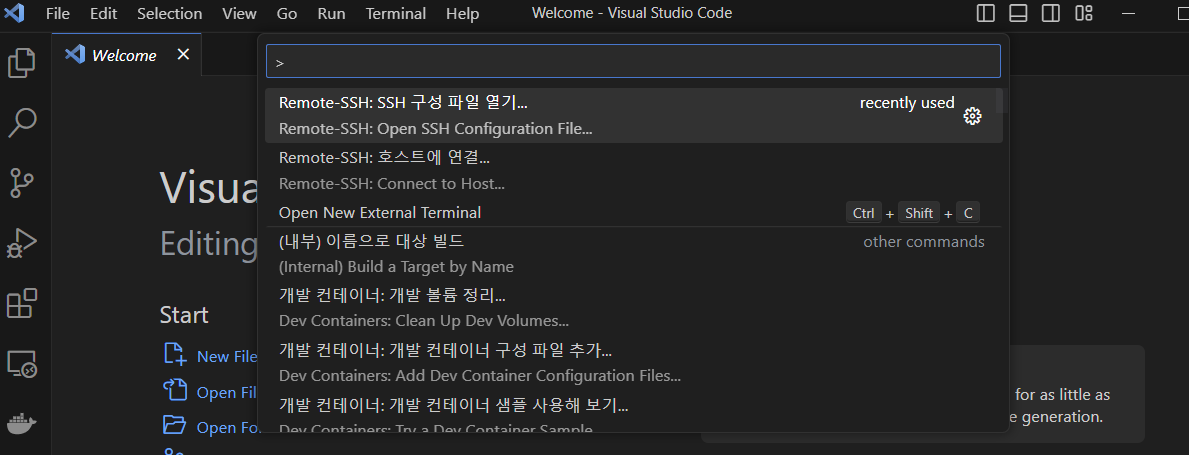Click the New File icon under Start

(174, 354)
